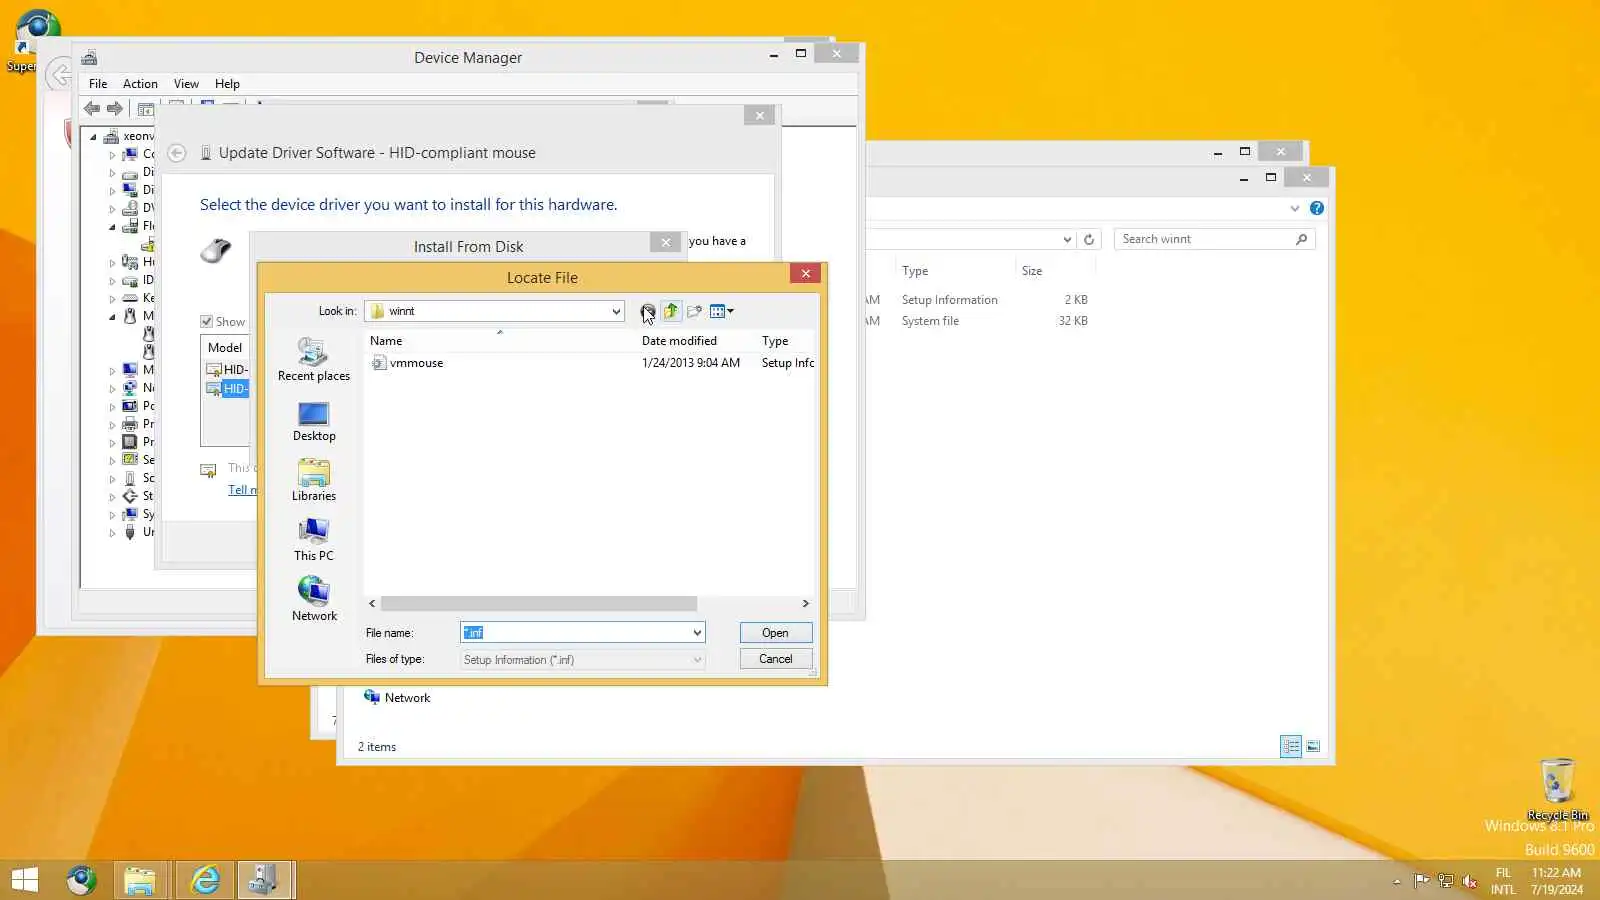The width and height of the screenshot is (1600, 900).
Task: Open the Help menu in Device Manager
Action: coord(227,84)
